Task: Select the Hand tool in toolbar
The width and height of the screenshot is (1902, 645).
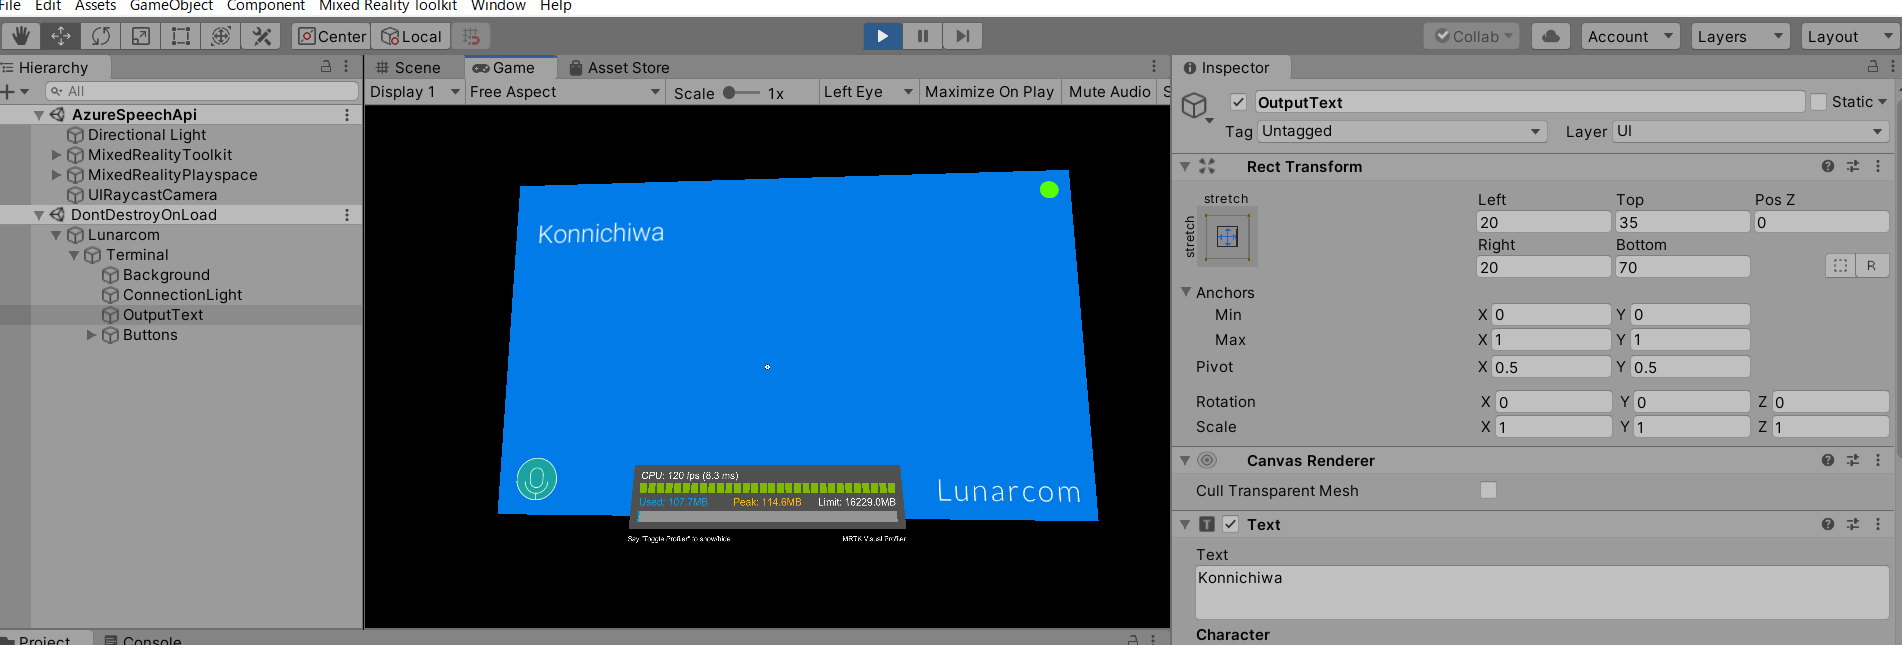Action: 20,36
